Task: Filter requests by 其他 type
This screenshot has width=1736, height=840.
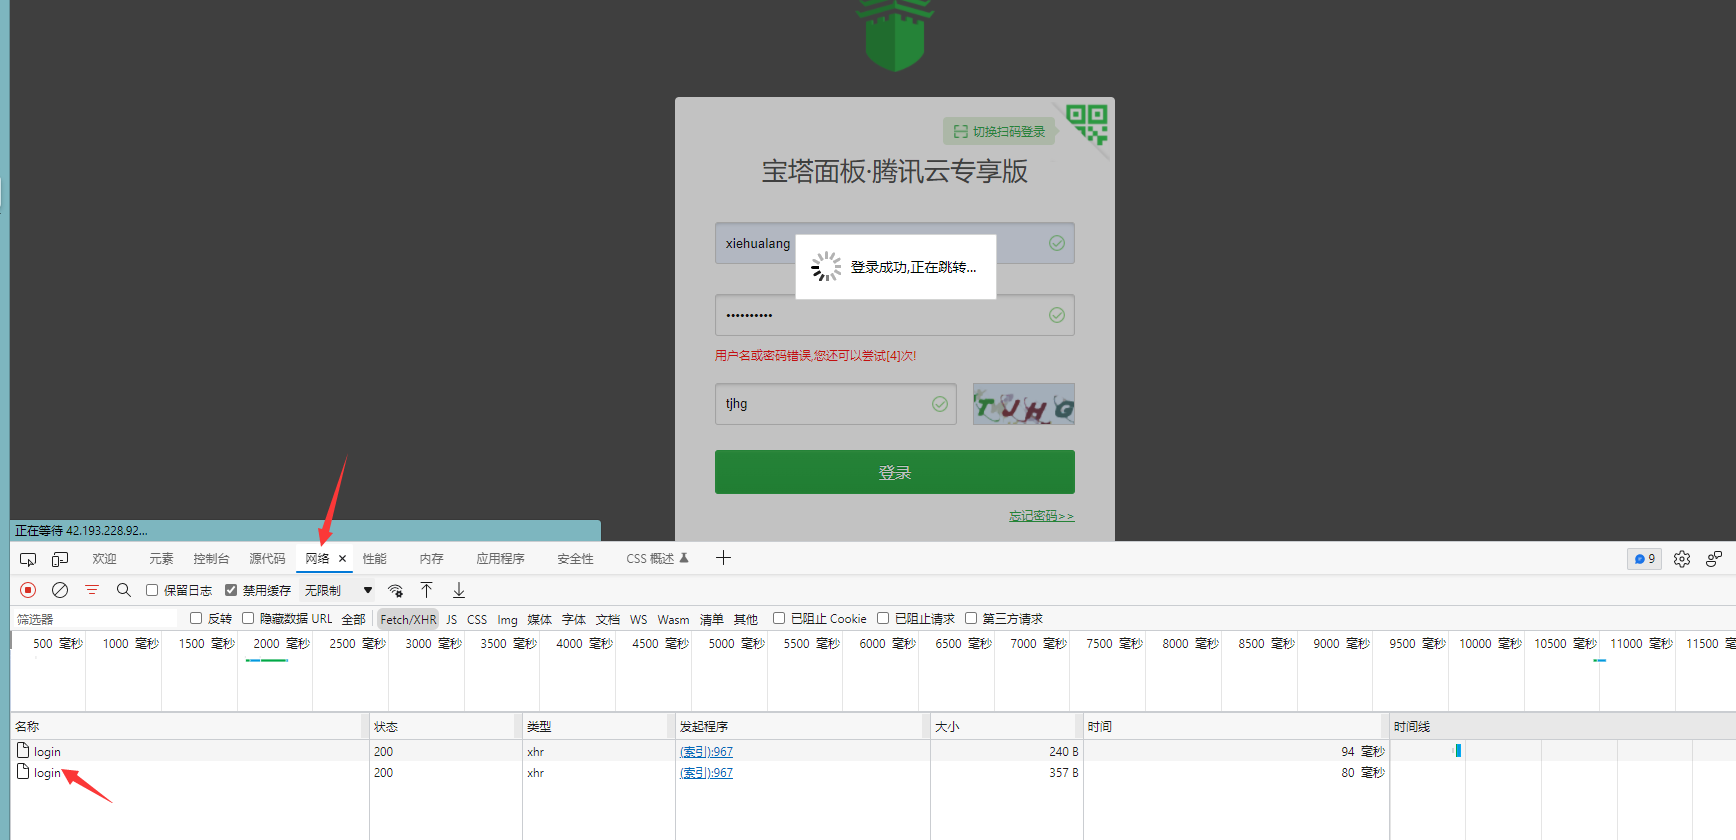Action: coord(745,619)
